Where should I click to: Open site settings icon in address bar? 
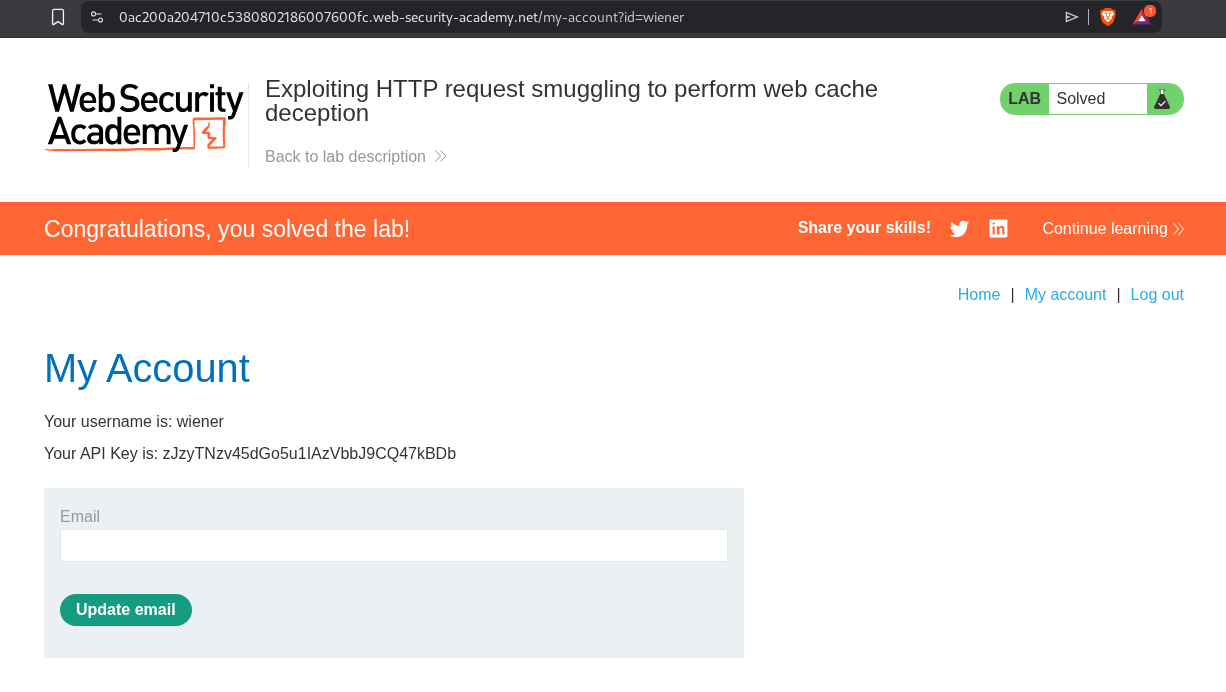pos(97,17)
